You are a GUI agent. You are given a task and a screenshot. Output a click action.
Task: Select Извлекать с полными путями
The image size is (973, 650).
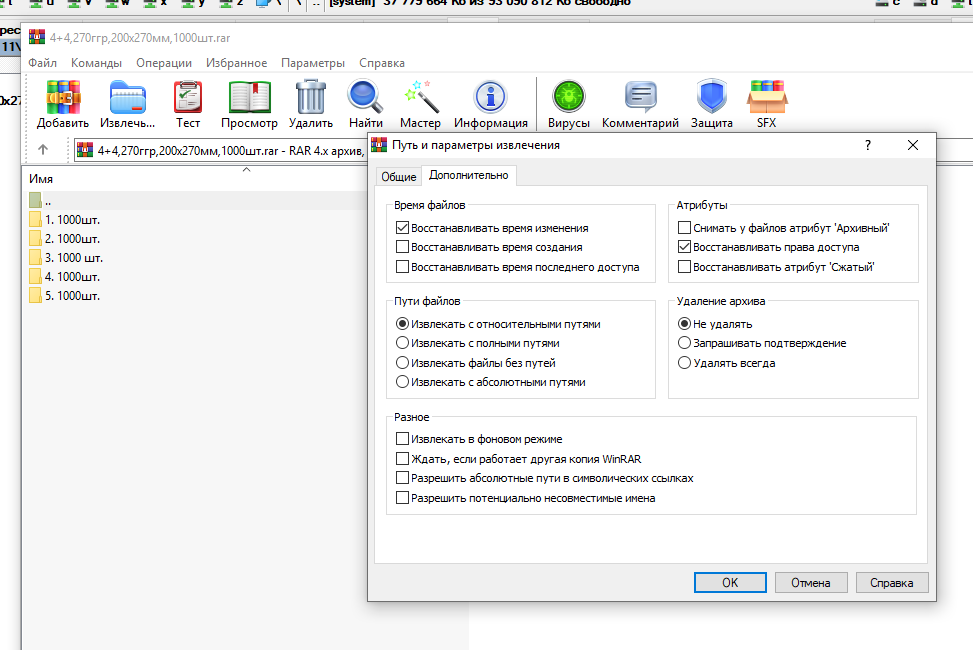(x=402, y=343)
